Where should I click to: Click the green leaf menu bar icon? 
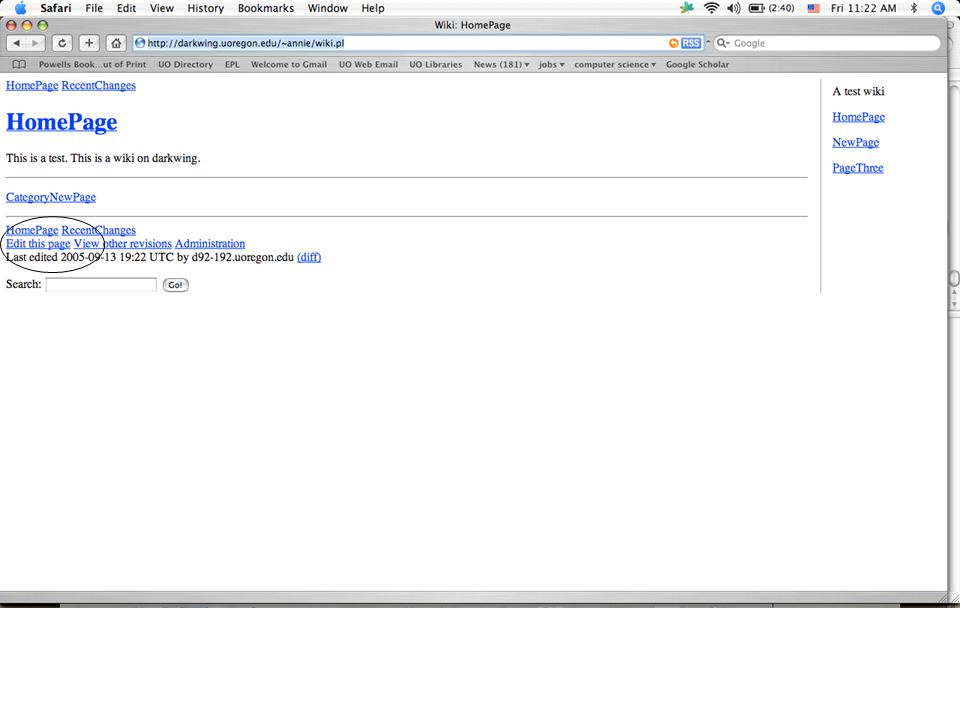(687, 8)
